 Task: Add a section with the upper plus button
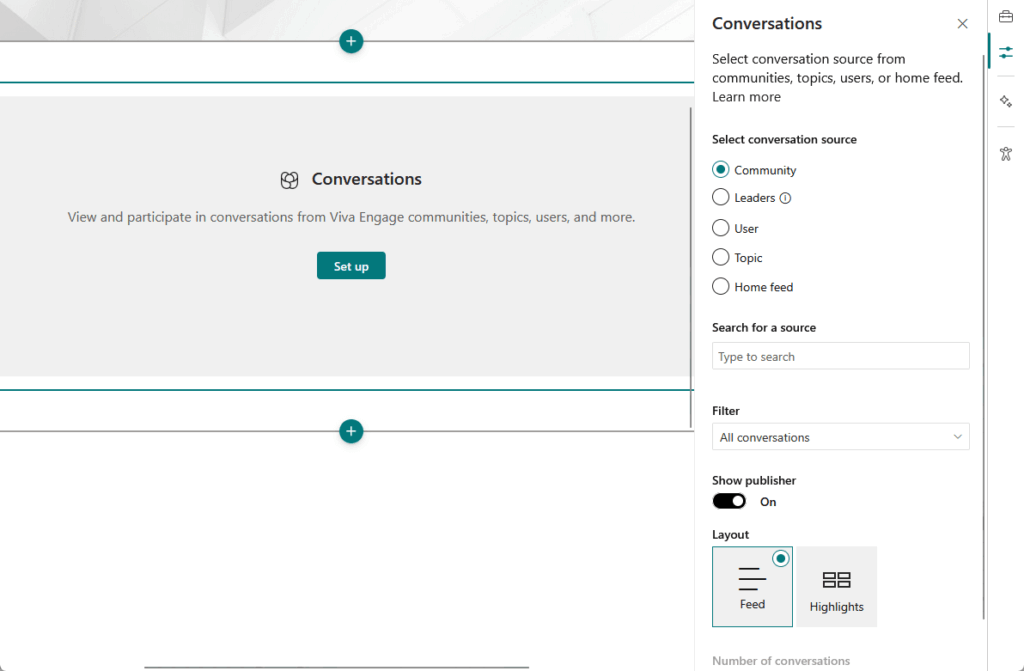click(351, 41)
